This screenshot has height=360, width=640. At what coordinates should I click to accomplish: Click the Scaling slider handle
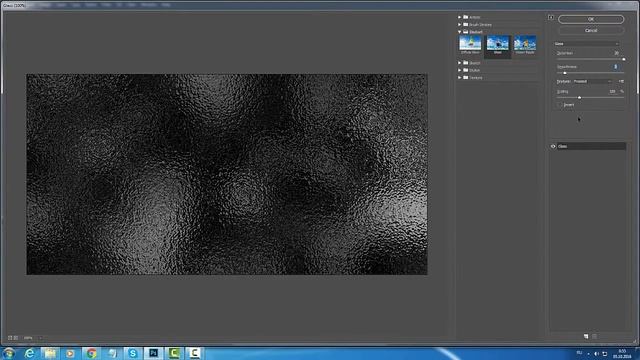click(580, 98)
